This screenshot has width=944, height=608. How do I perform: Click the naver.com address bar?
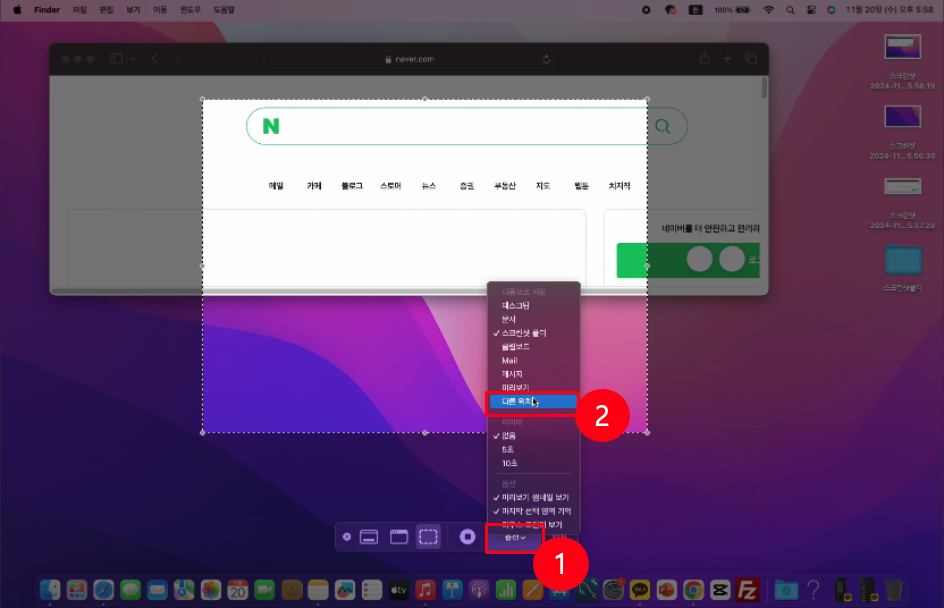(x=409, y=59)
